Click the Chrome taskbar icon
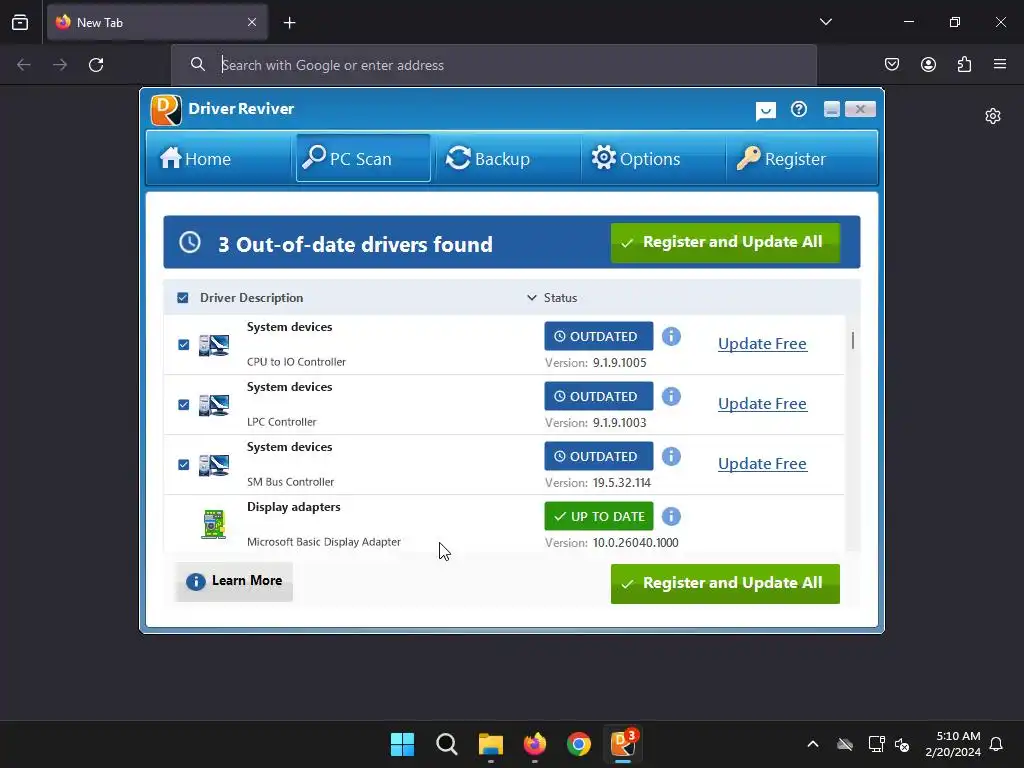The width and height of the screenshot is (1024, 768). coord(579,744)
